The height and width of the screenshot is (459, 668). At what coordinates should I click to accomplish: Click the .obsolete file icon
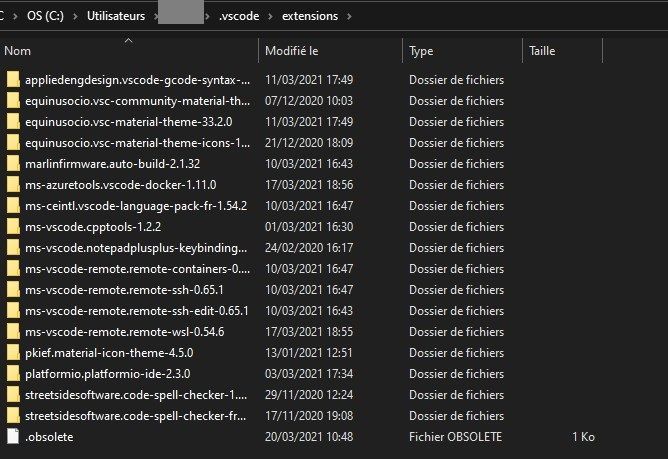[13, 437]
